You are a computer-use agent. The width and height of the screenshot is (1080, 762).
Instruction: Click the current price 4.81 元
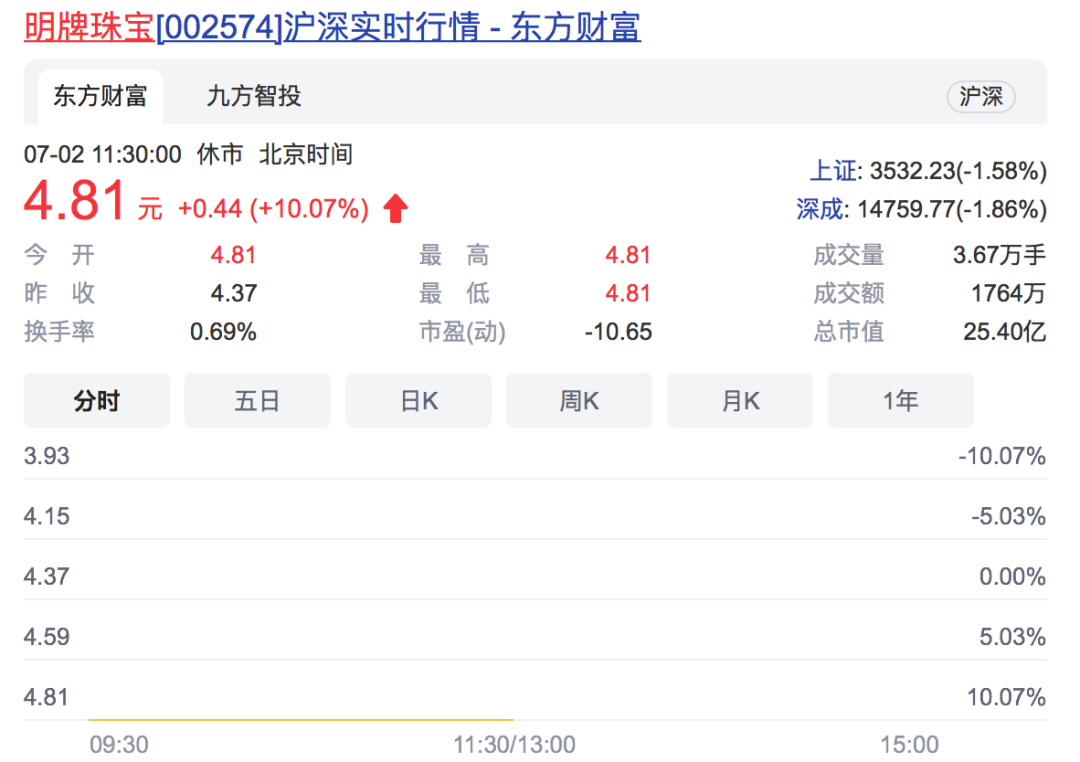(x=92, y=201)
